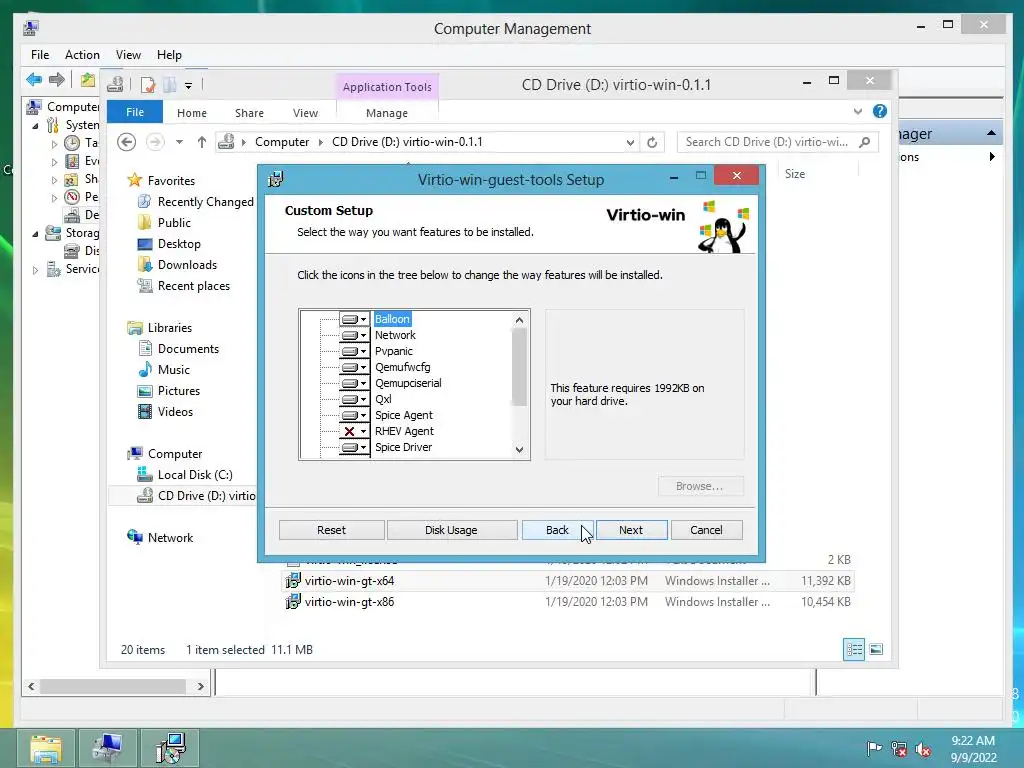The image size is (1024, 768).
Task: Click the Disk Usage button
Action: coord(451,530)
